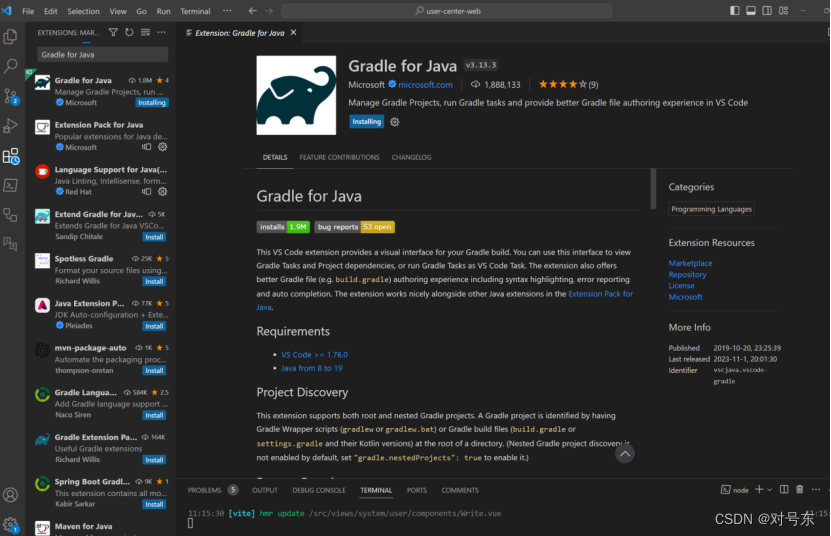
Task: Click the Programming Languages category
Action: tap(711, 209)
